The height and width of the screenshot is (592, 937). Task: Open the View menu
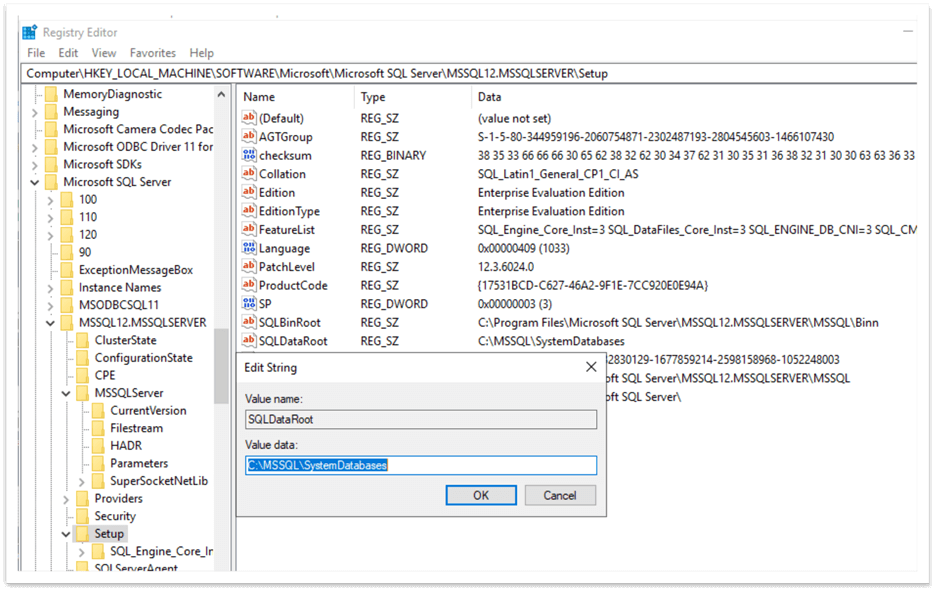(x=103, y=53)
